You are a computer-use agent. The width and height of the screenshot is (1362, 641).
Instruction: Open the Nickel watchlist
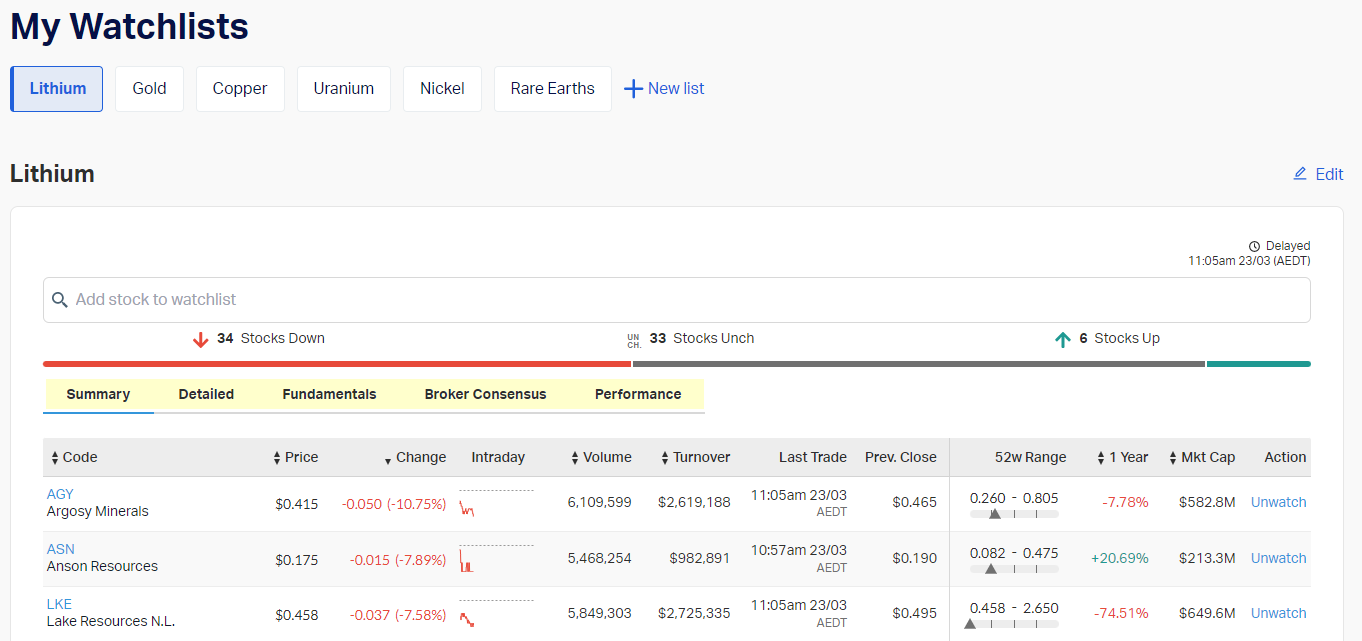[442, 89]
